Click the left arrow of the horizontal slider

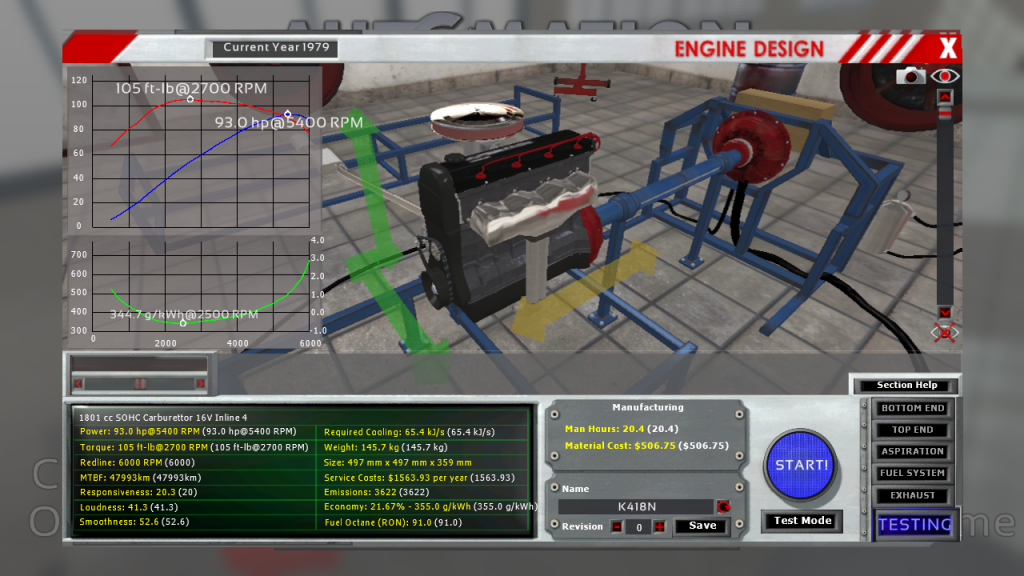78,383
